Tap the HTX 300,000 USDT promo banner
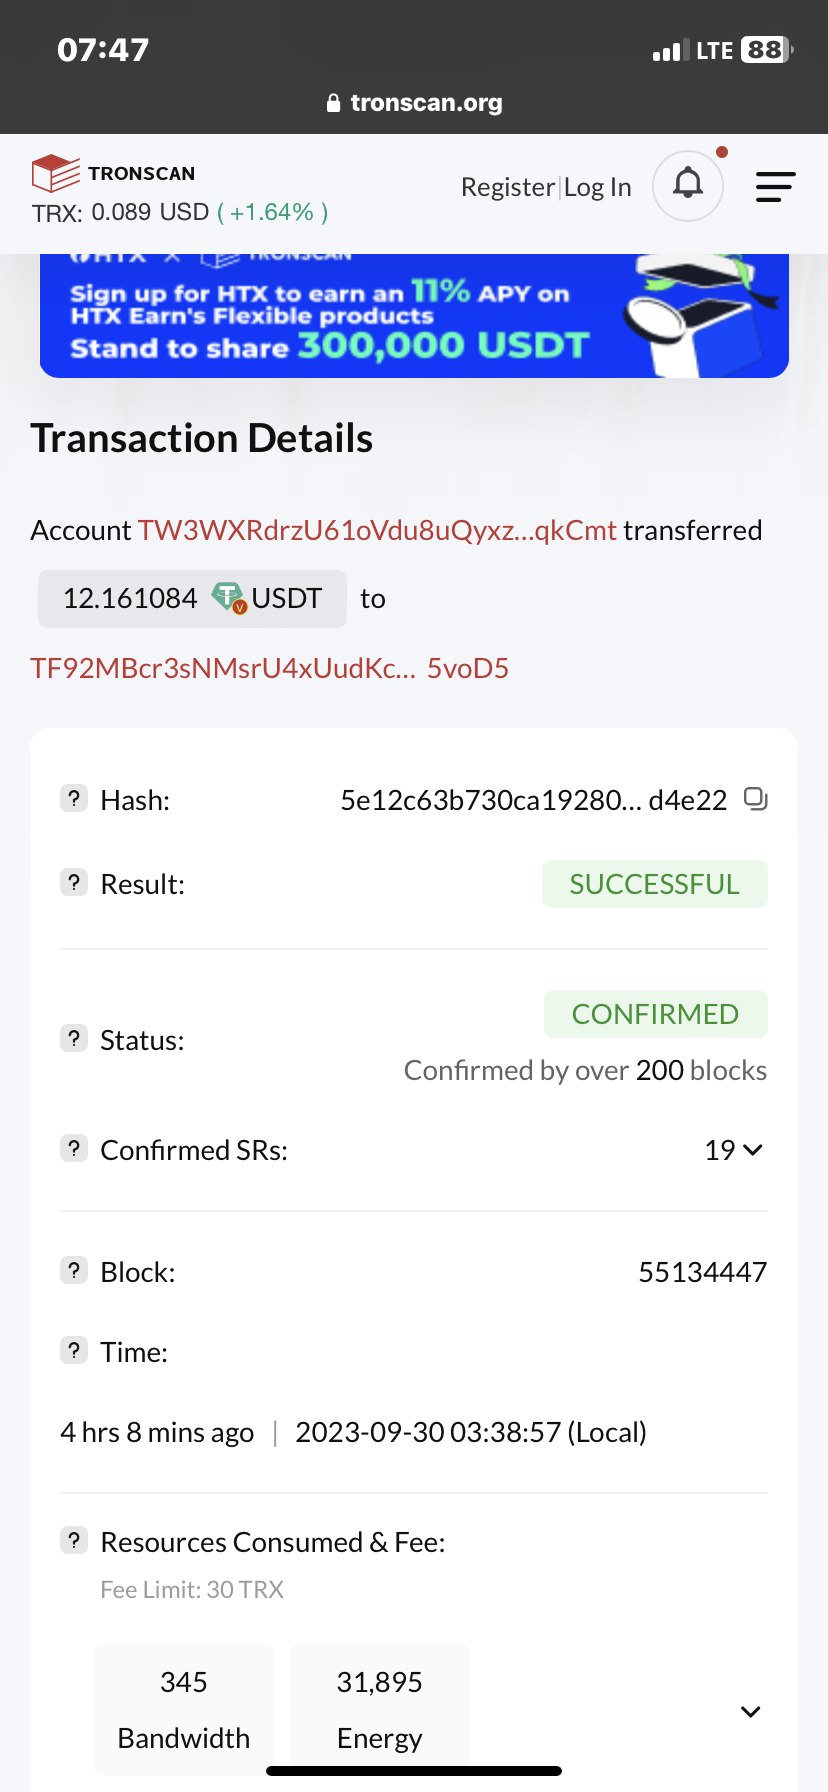The height and width of the screenshot is (1792, 828). click(x=414, y=316)
